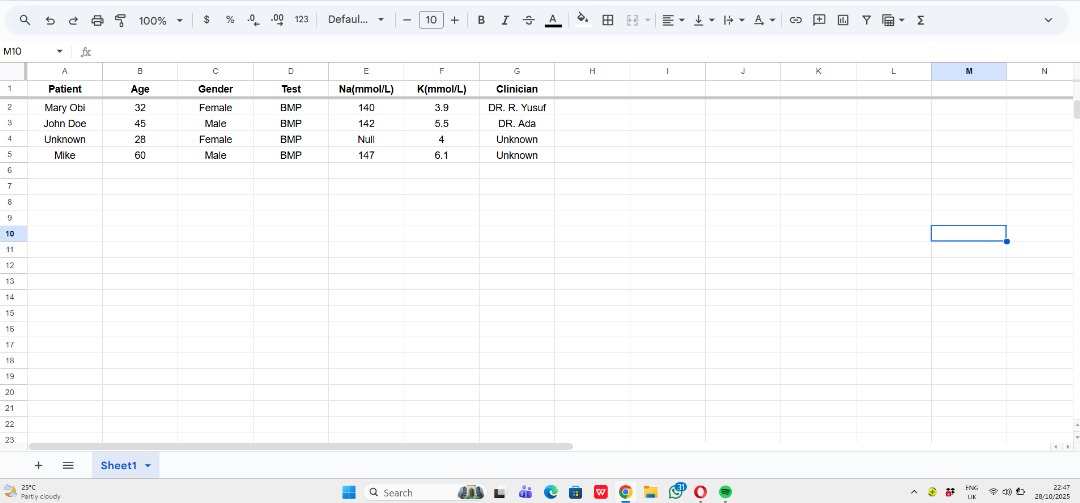Viewport: 1080px width, 503px height.
Task: Insert a chart
Action: point(843,20)
